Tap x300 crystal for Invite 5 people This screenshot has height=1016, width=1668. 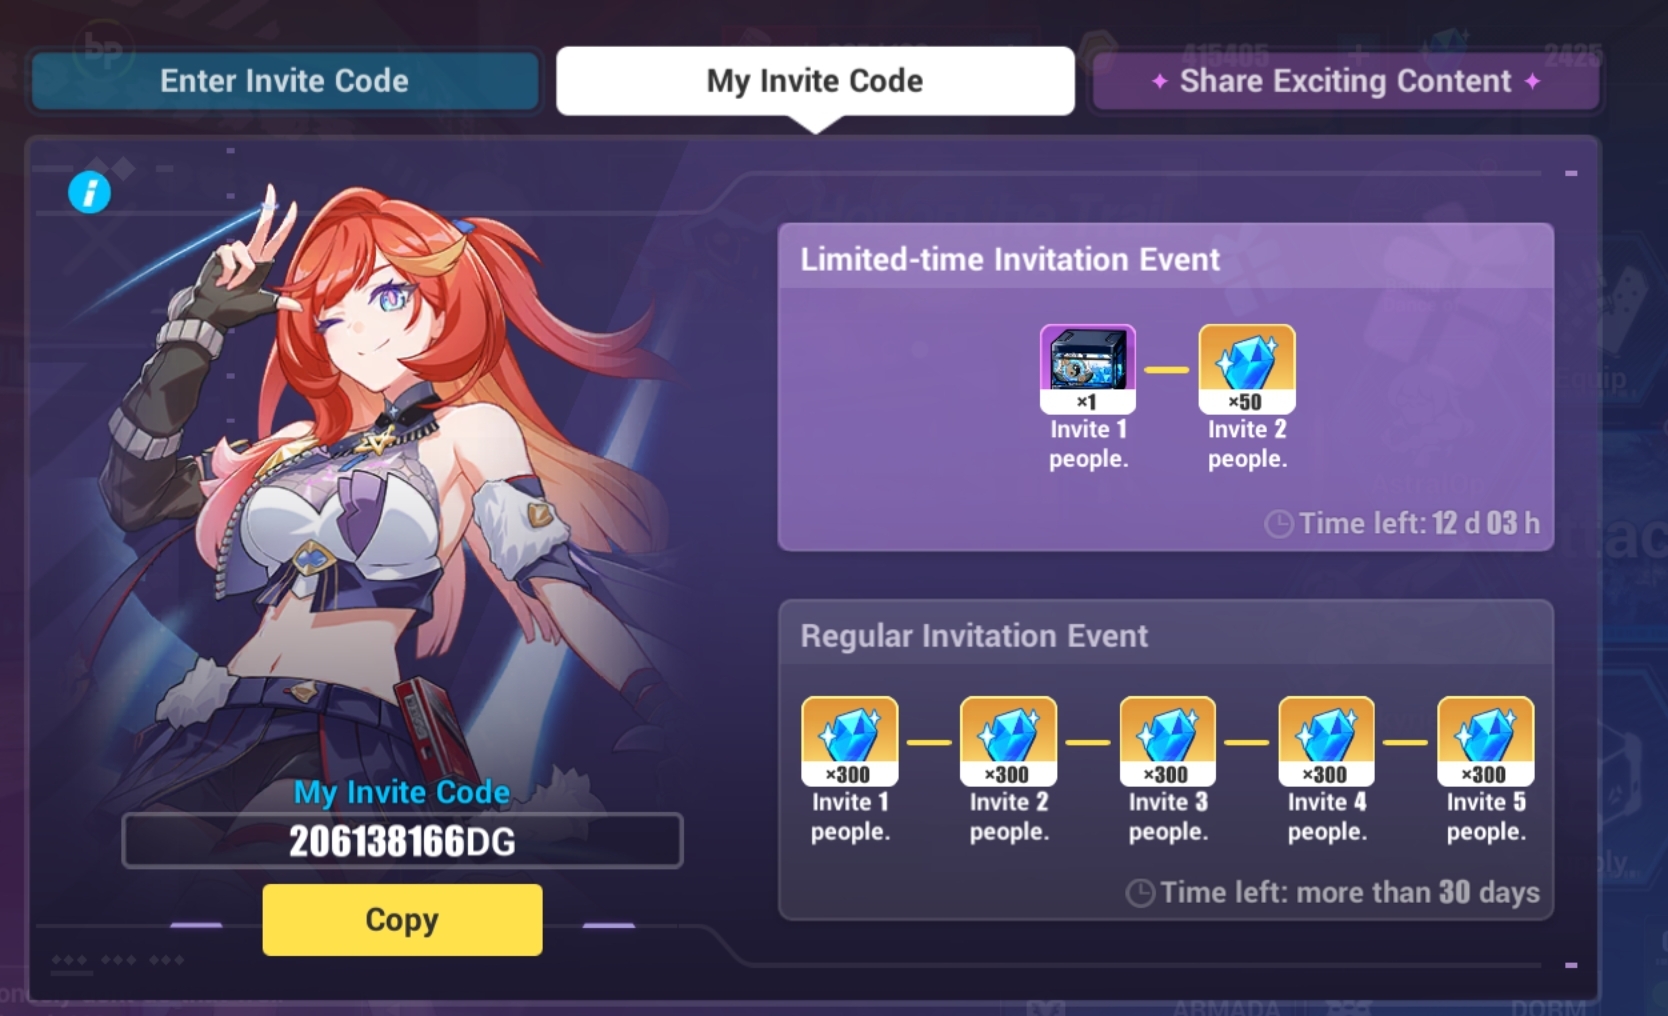pyautogui.click(x=1485, y=741)
